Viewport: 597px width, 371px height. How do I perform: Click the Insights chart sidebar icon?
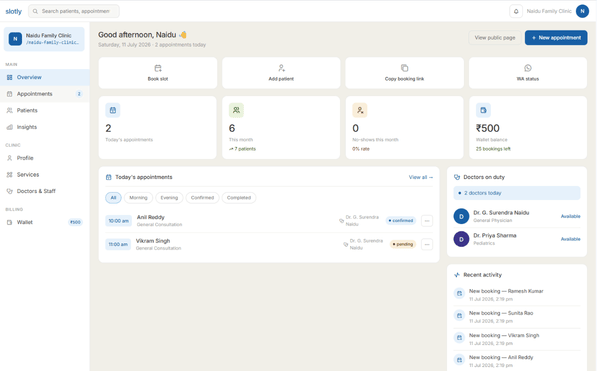click(x=10, y=127)
